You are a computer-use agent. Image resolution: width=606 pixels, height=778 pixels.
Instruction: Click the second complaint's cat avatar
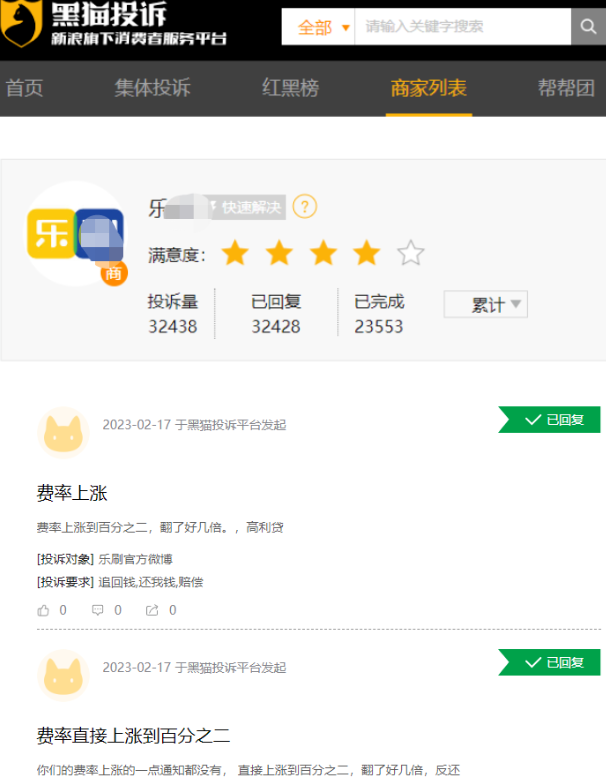pyautogui.click(x=63, y=675)
